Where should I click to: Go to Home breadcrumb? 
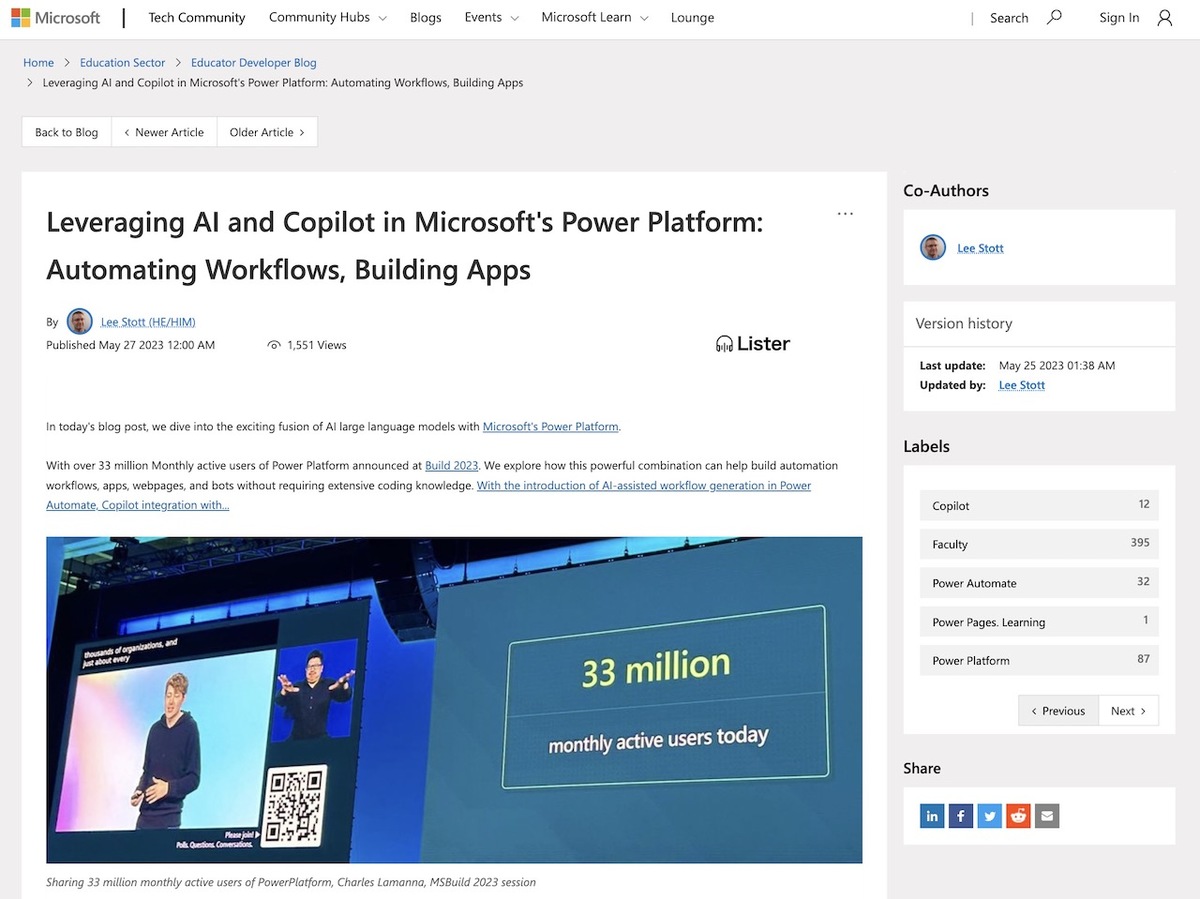(39, 62)
